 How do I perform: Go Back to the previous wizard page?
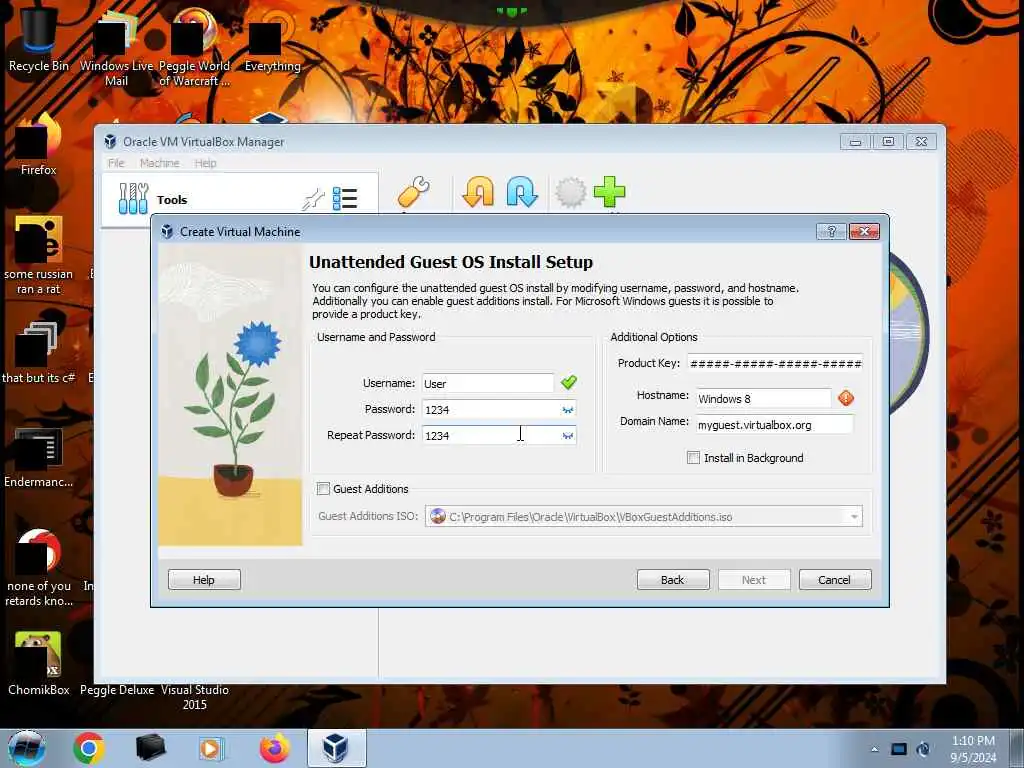point(673,580)
